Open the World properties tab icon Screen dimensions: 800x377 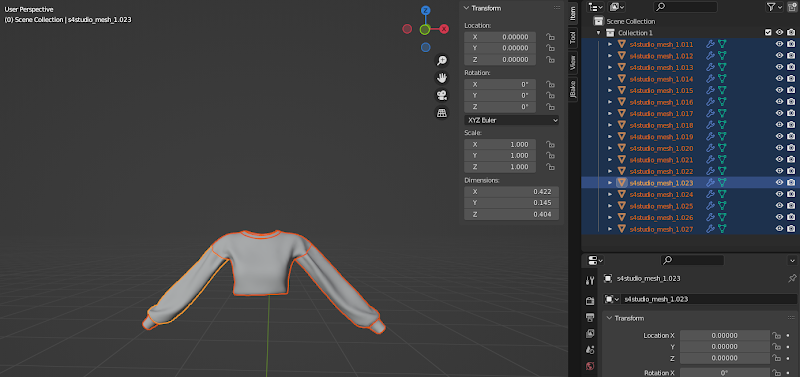coord(590,366)
